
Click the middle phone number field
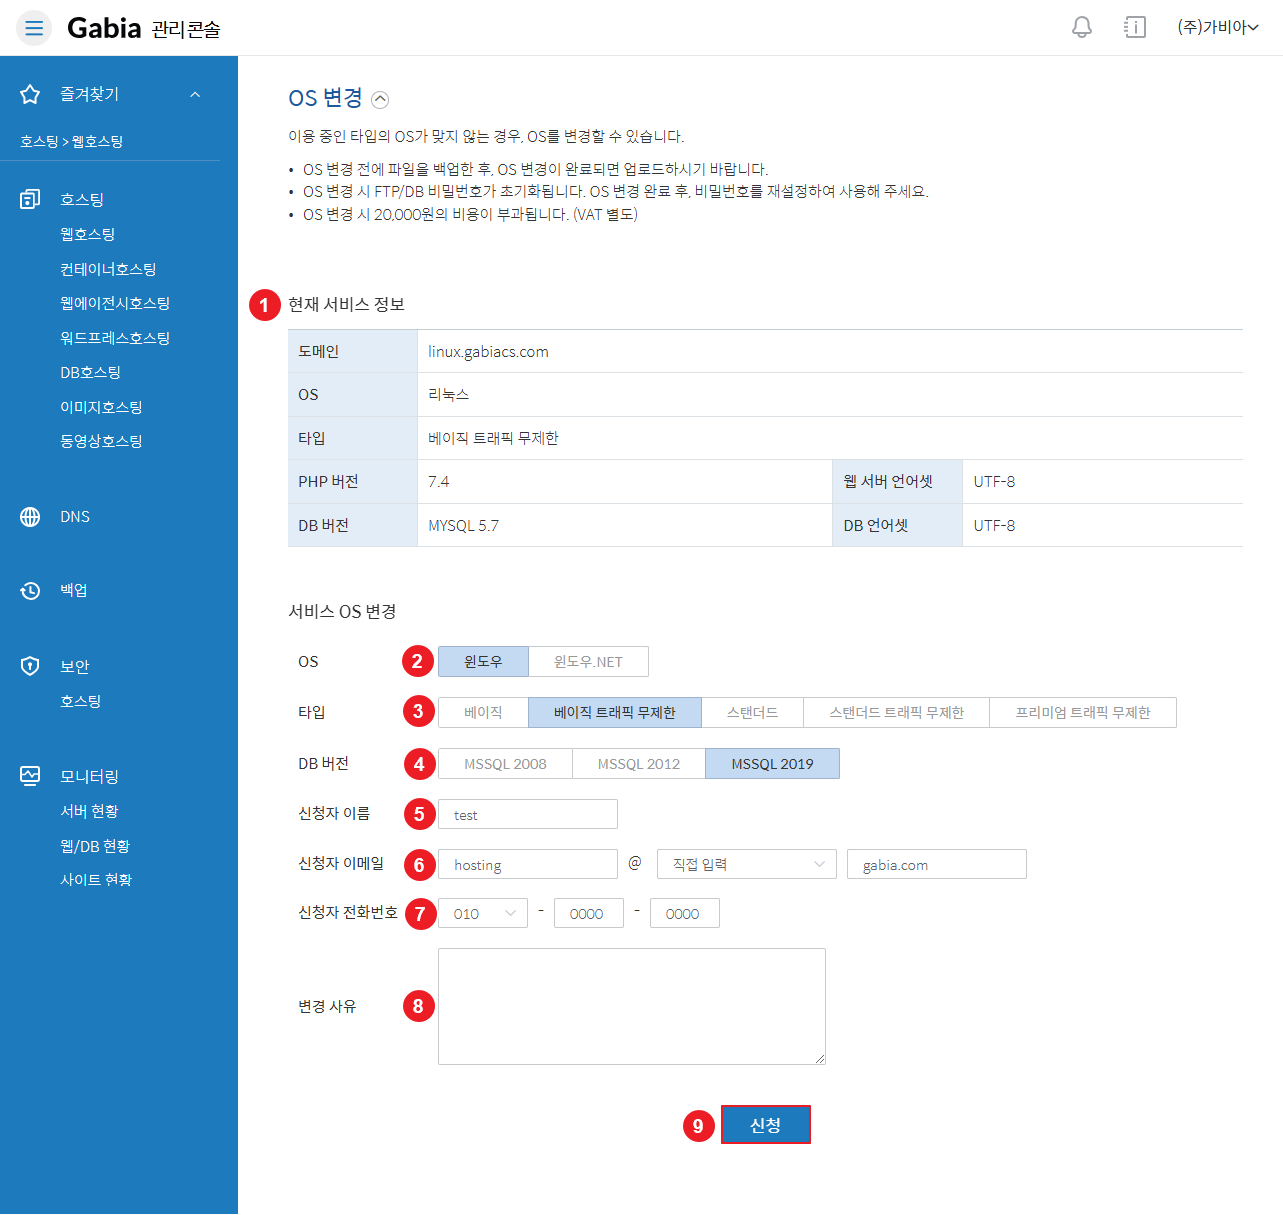pyautogui.click(x=589, y=913)
